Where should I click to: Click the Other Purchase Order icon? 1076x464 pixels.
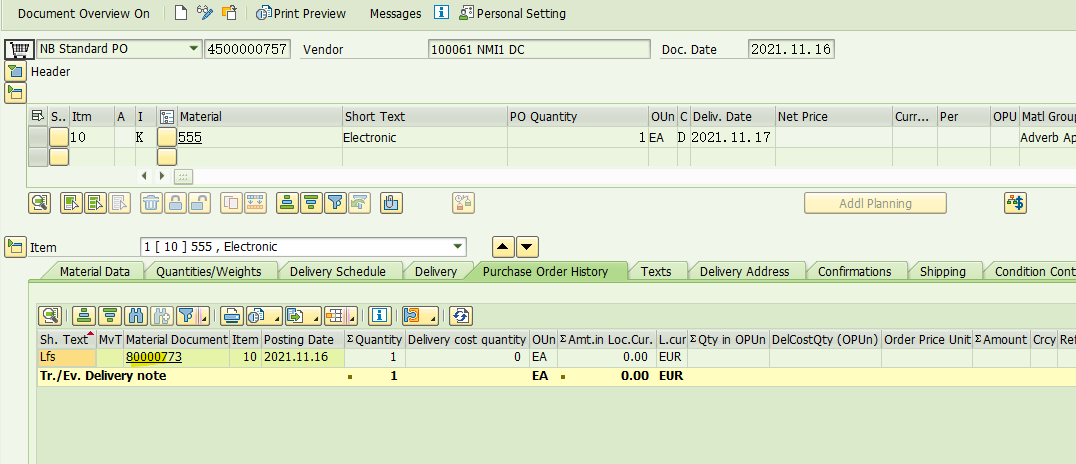tap(229, 13)
